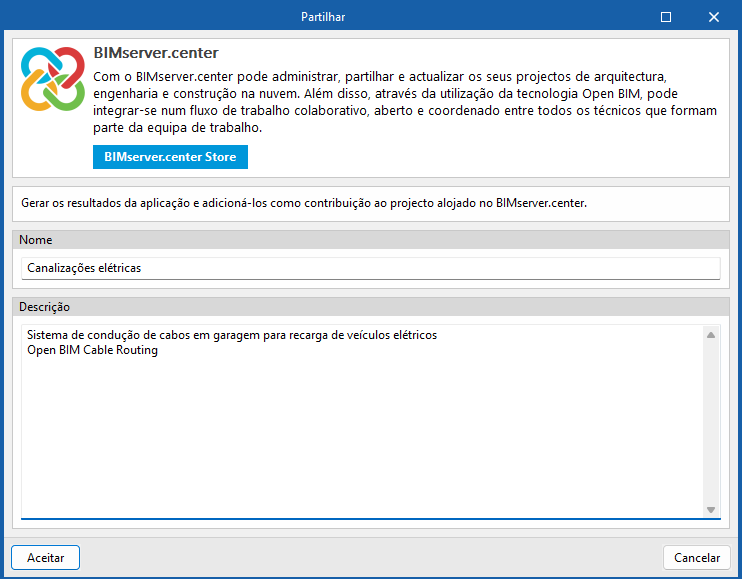
Task: Focus the Nome input field
Action: click(371, 268)
